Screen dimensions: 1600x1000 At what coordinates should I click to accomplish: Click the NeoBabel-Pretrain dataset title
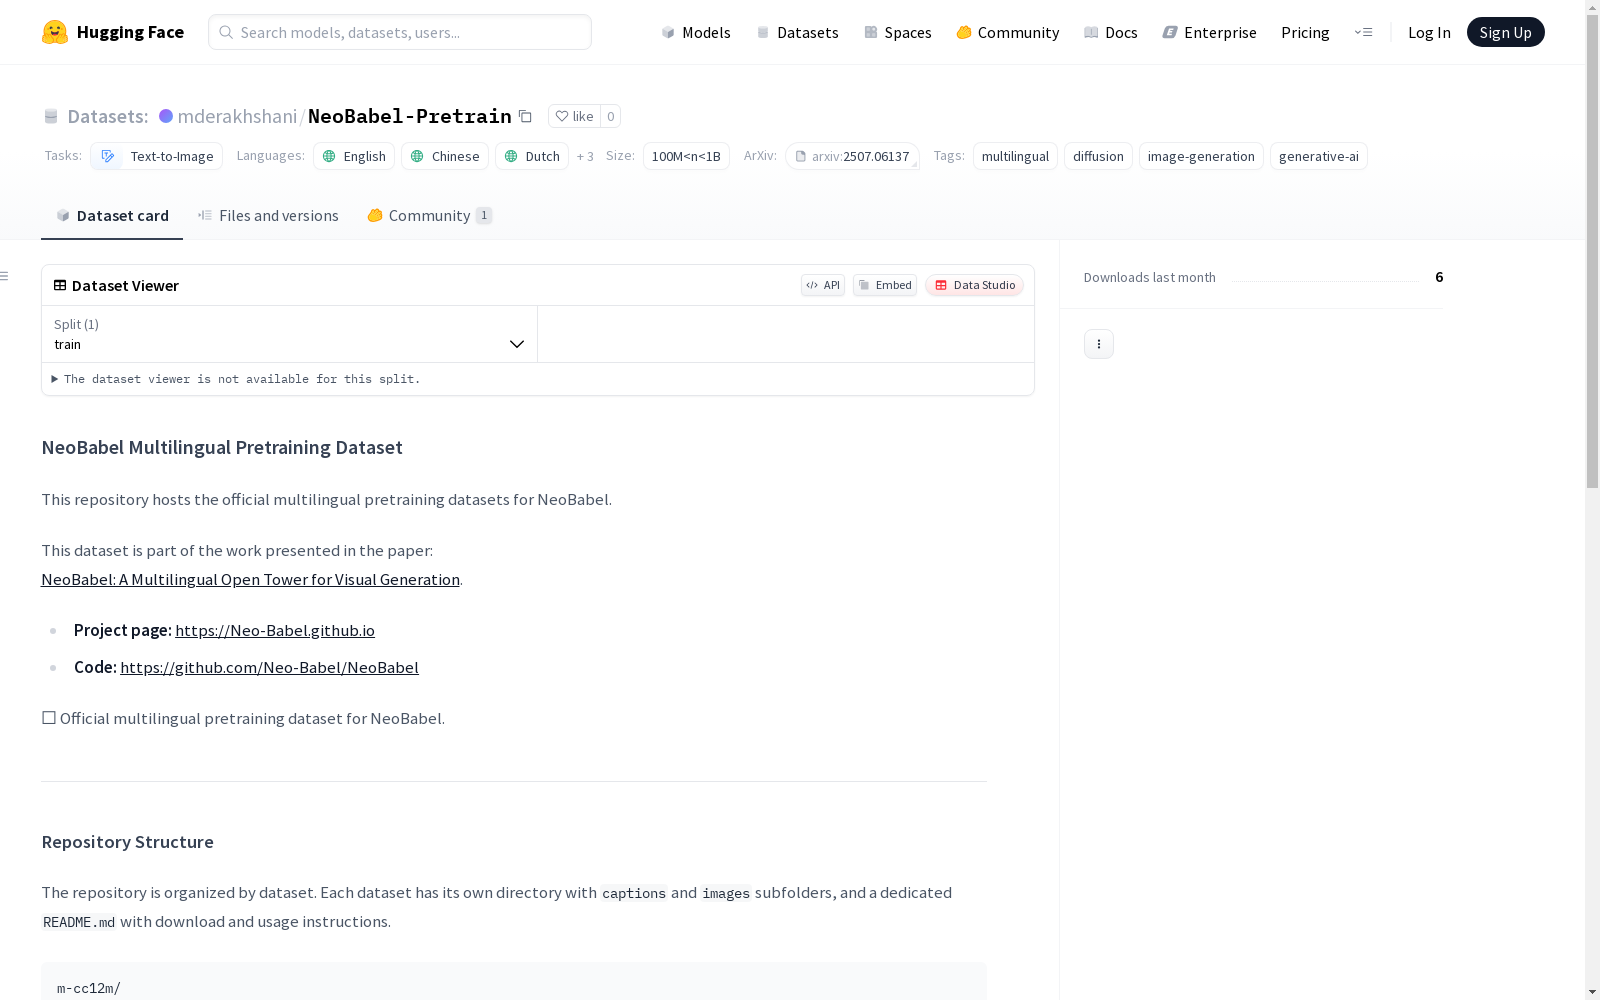coord(410,116)
